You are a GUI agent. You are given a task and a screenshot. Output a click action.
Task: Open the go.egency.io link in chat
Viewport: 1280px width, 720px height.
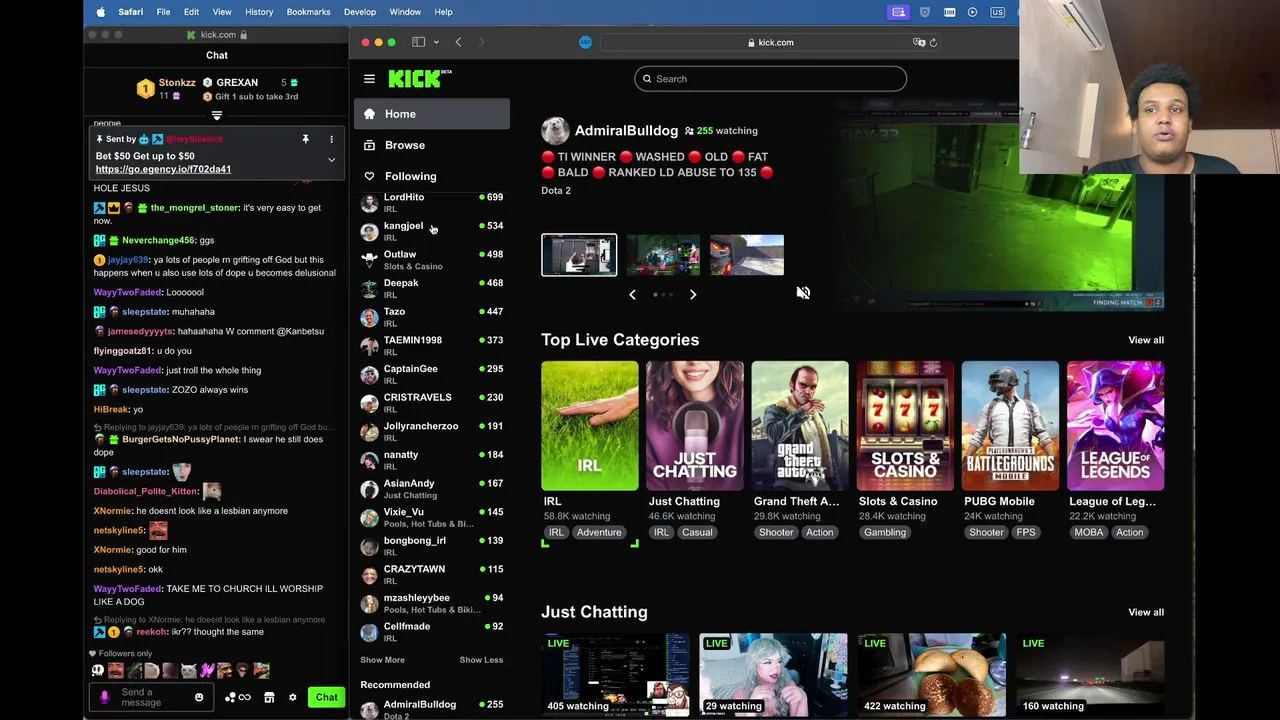point(163,169)
